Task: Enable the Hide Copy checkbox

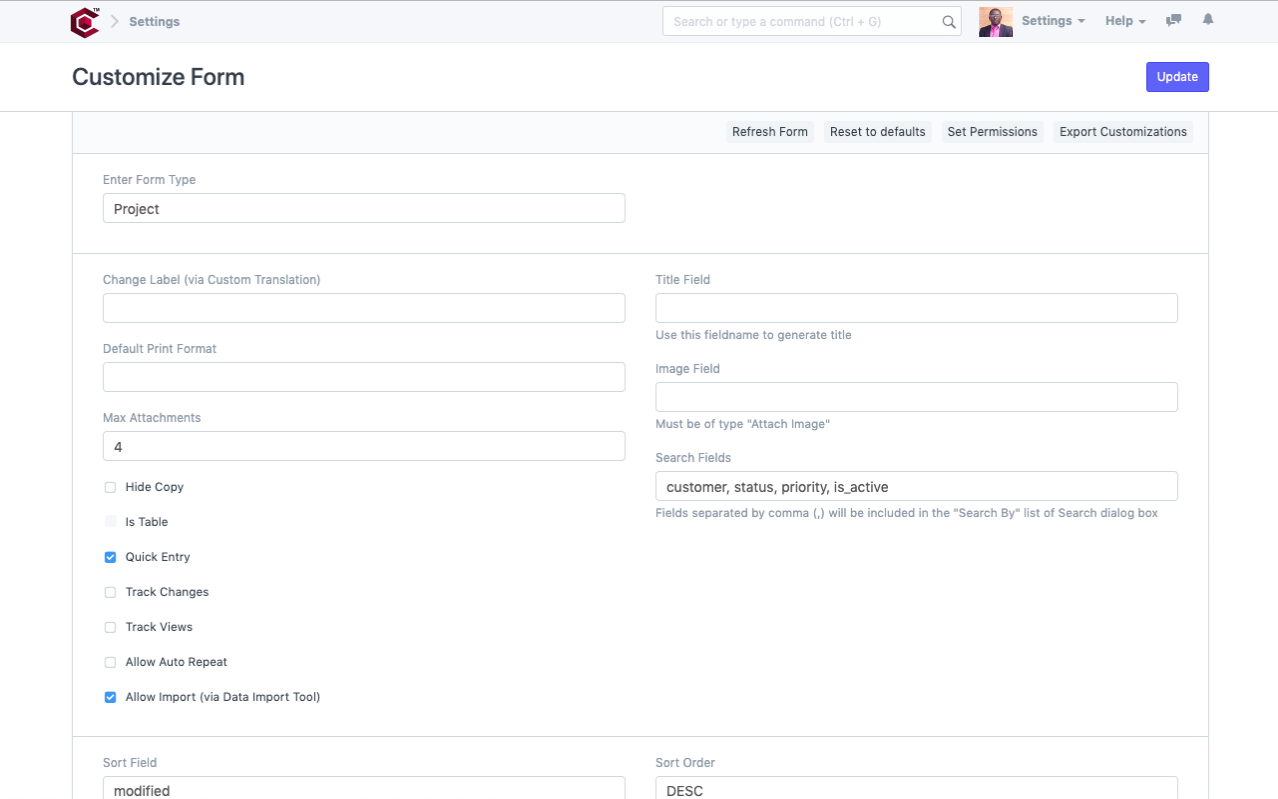Action: point(110,487)
